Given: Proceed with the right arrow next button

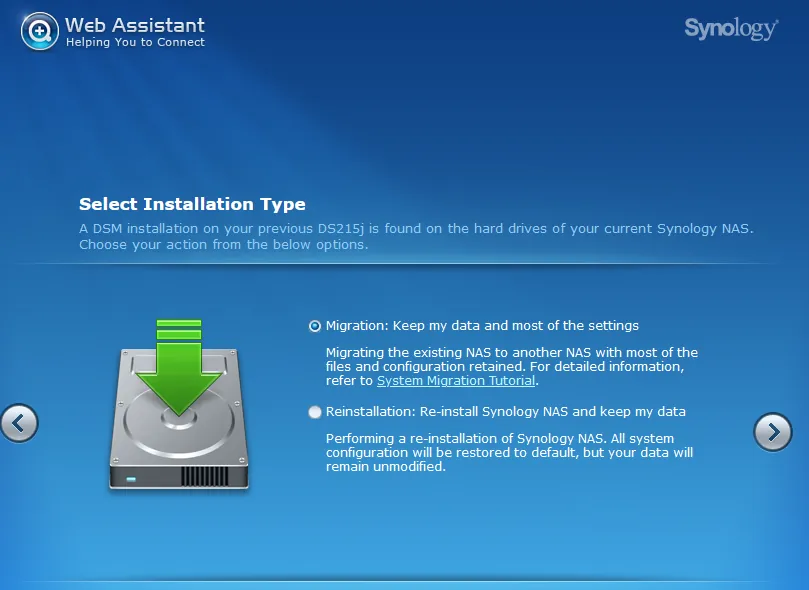Looking at the screenshot, I should pos(773,432).
